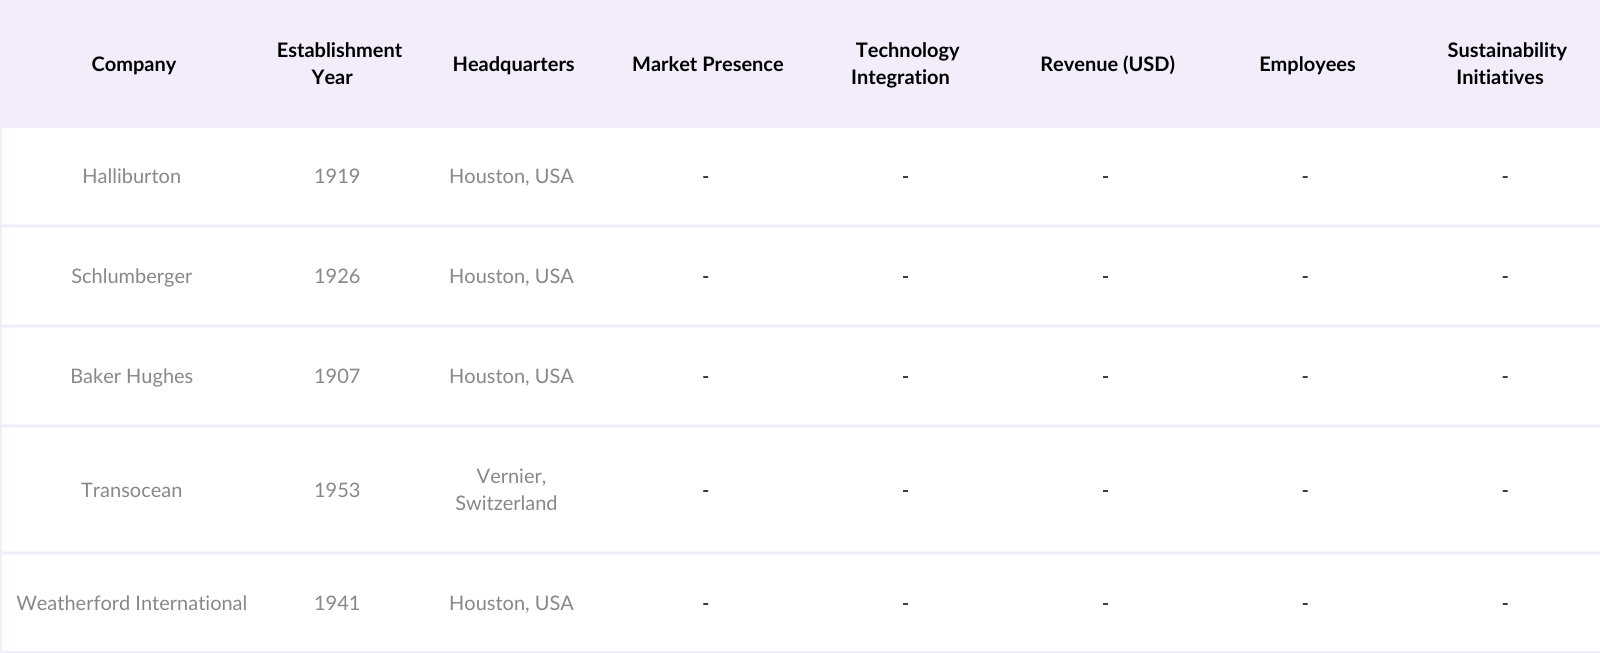Select the Vernier, Switzerland headquarters cell
Viewport: 1600px width, 653px height.
tap(509, 490)
